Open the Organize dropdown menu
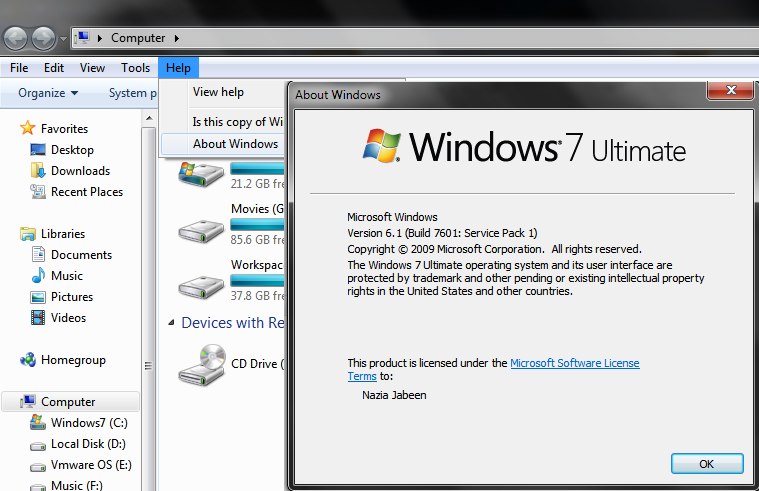This screenshot has width=759, height=491. [48, 93]
